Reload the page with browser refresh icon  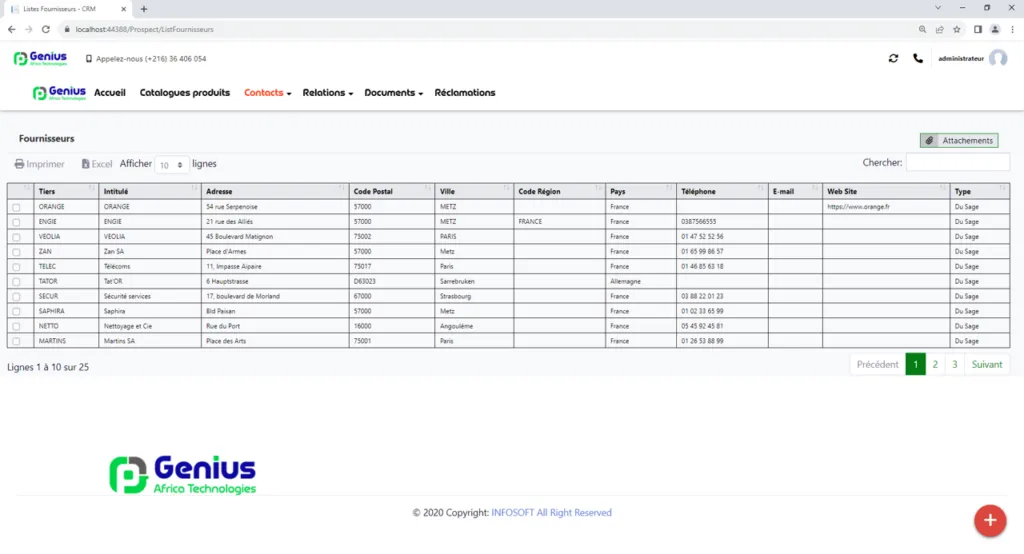(46, 29)
